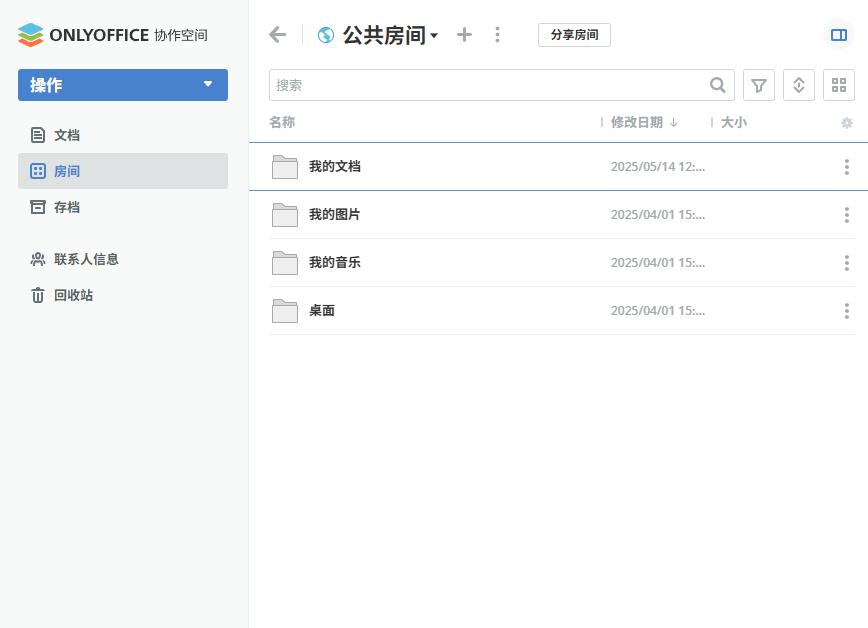
Task: Click the folder icon of 桌面
Action: tap(285, 311)
